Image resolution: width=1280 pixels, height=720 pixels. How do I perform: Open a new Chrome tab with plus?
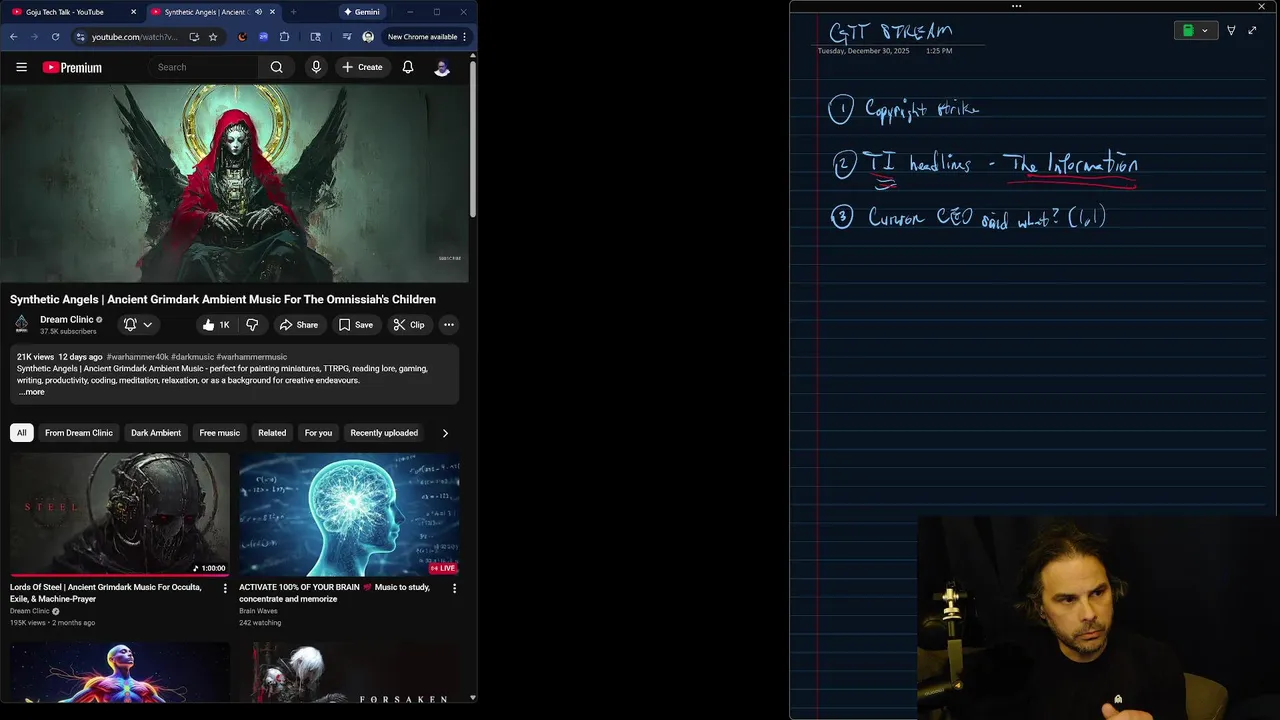(x=293, y=12)
